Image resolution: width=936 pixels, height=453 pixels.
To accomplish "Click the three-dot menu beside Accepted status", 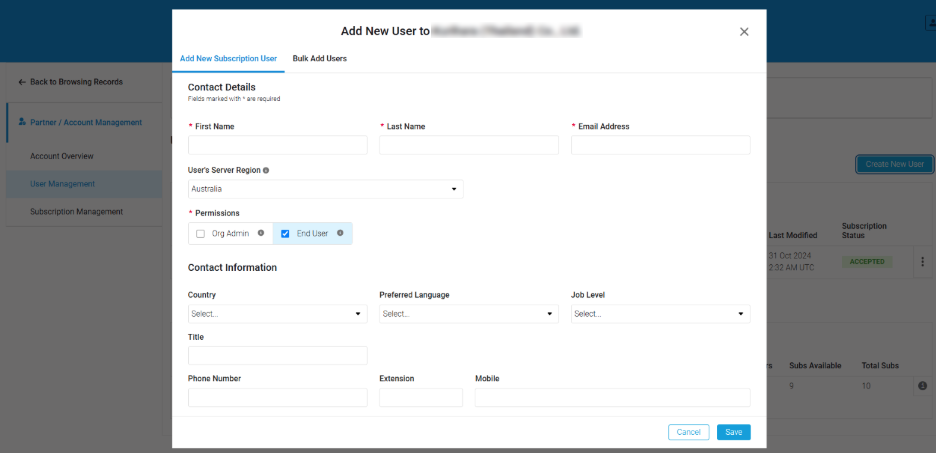I will point(922,261).
